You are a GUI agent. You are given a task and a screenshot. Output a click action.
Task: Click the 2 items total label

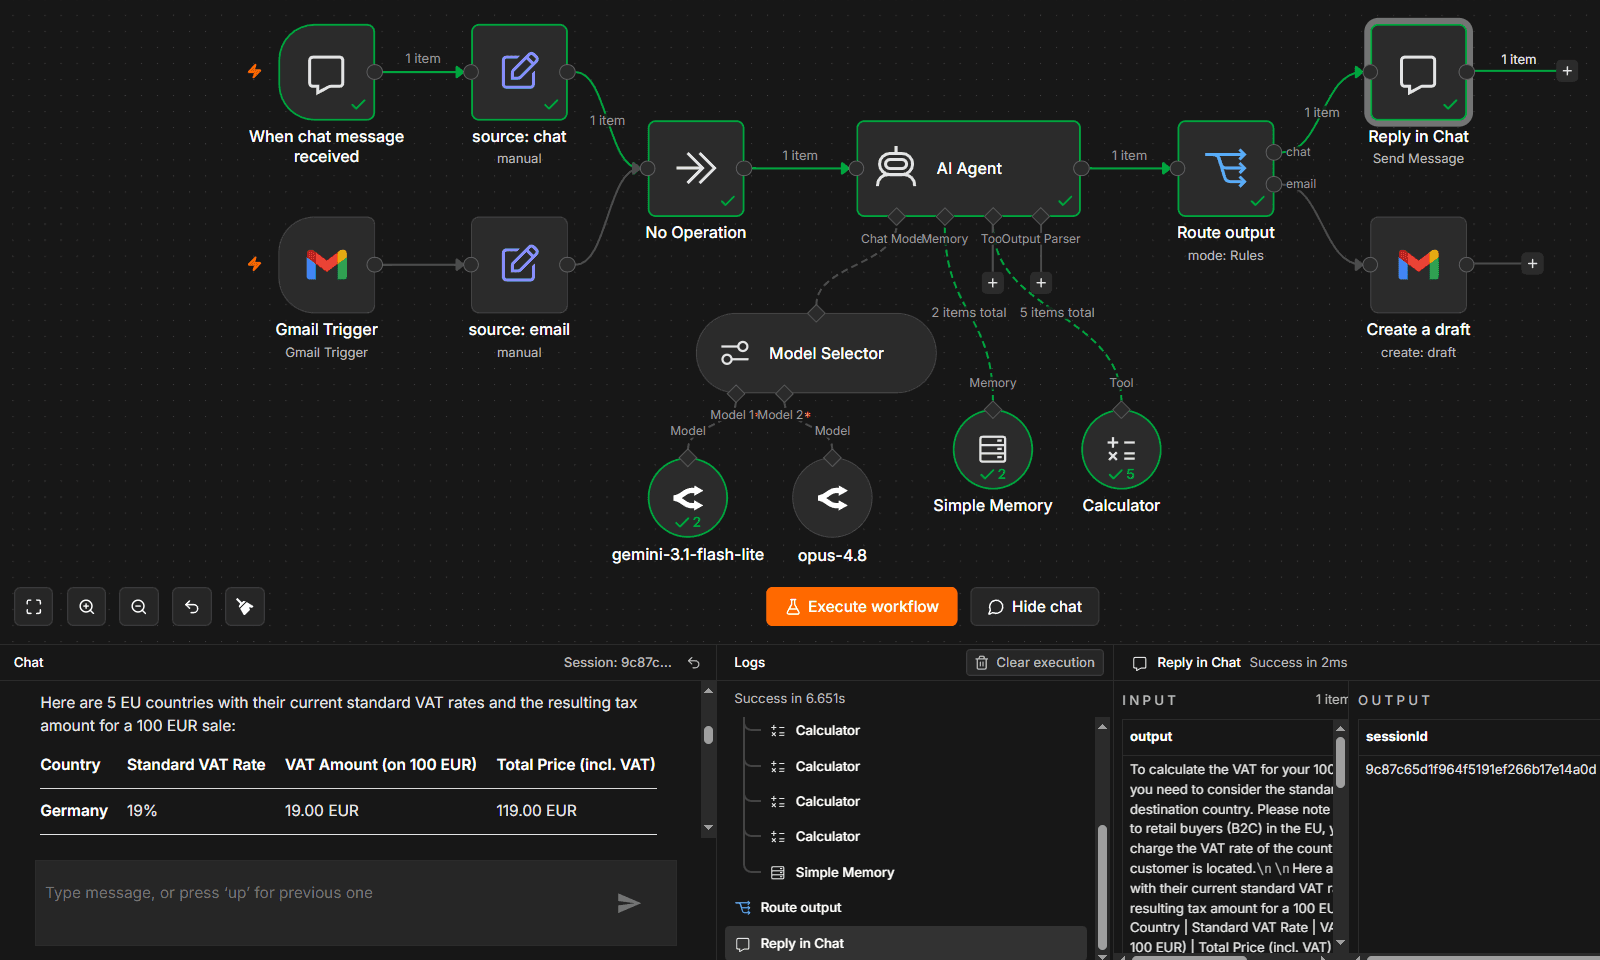969,313
